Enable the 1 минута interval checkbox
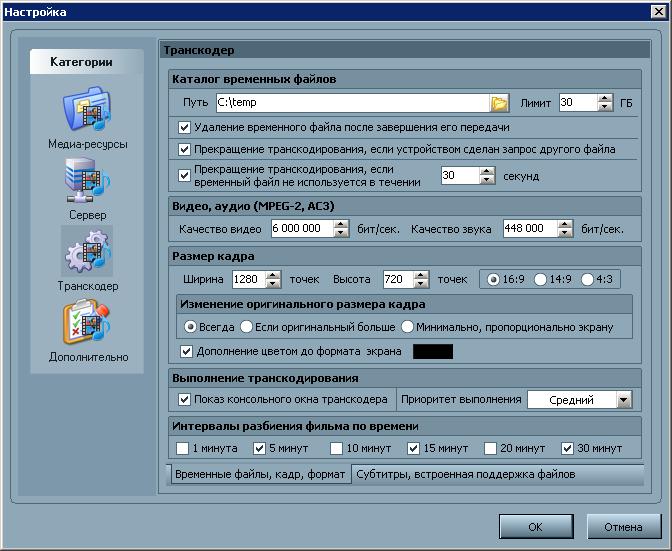Viewport: 672px width, 551px height. tap(183, 449)
